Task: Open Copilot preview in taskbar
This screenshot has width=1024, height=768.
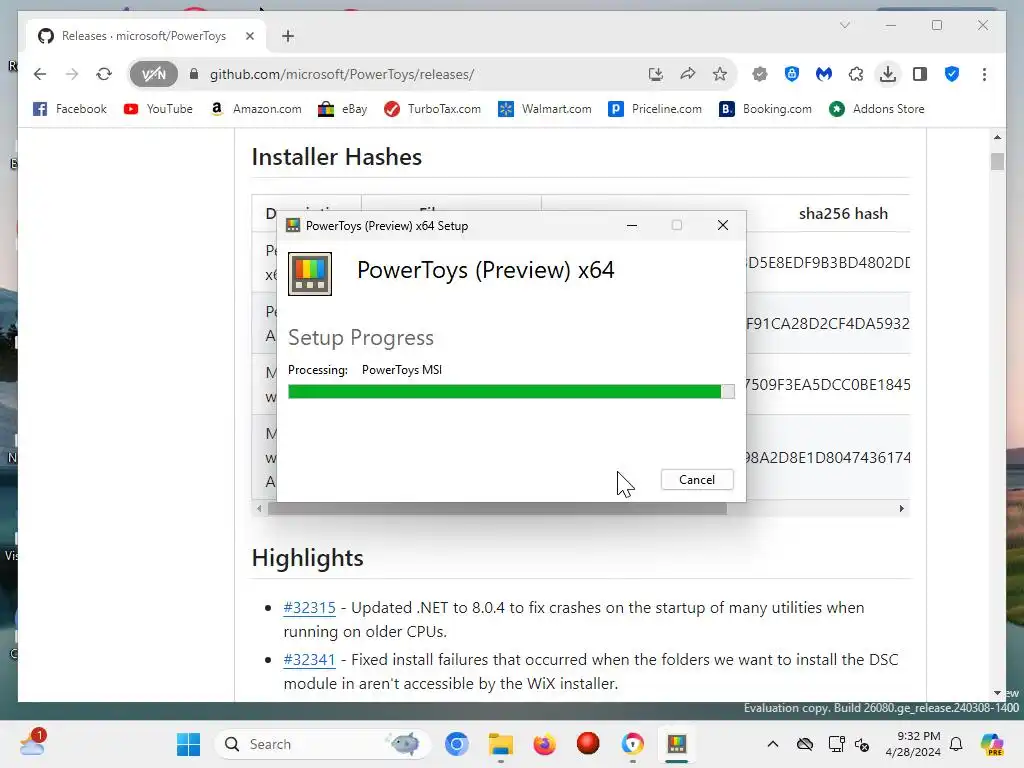Action: pos(992,744)
